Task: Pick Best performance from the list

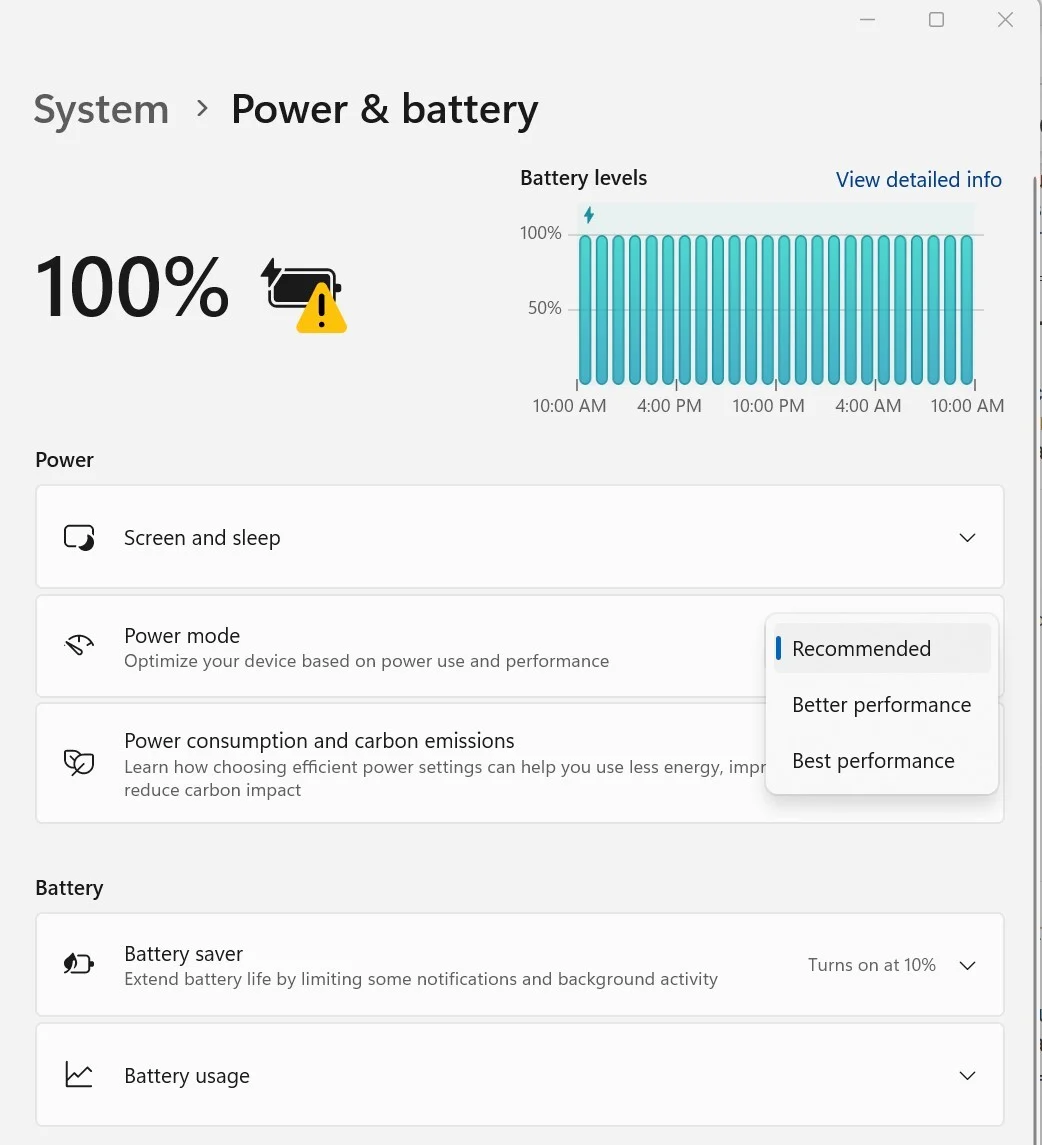Action: pos(873,761)
